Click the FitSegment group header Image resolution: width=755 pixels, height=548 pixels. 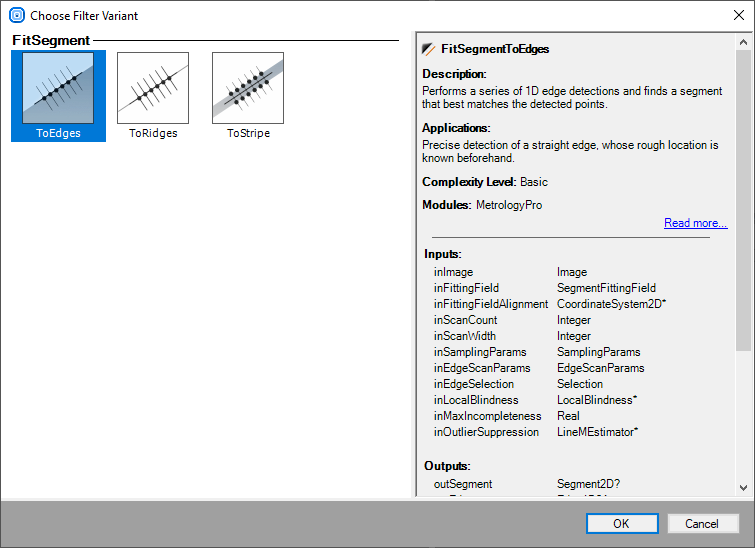[51, 40]
